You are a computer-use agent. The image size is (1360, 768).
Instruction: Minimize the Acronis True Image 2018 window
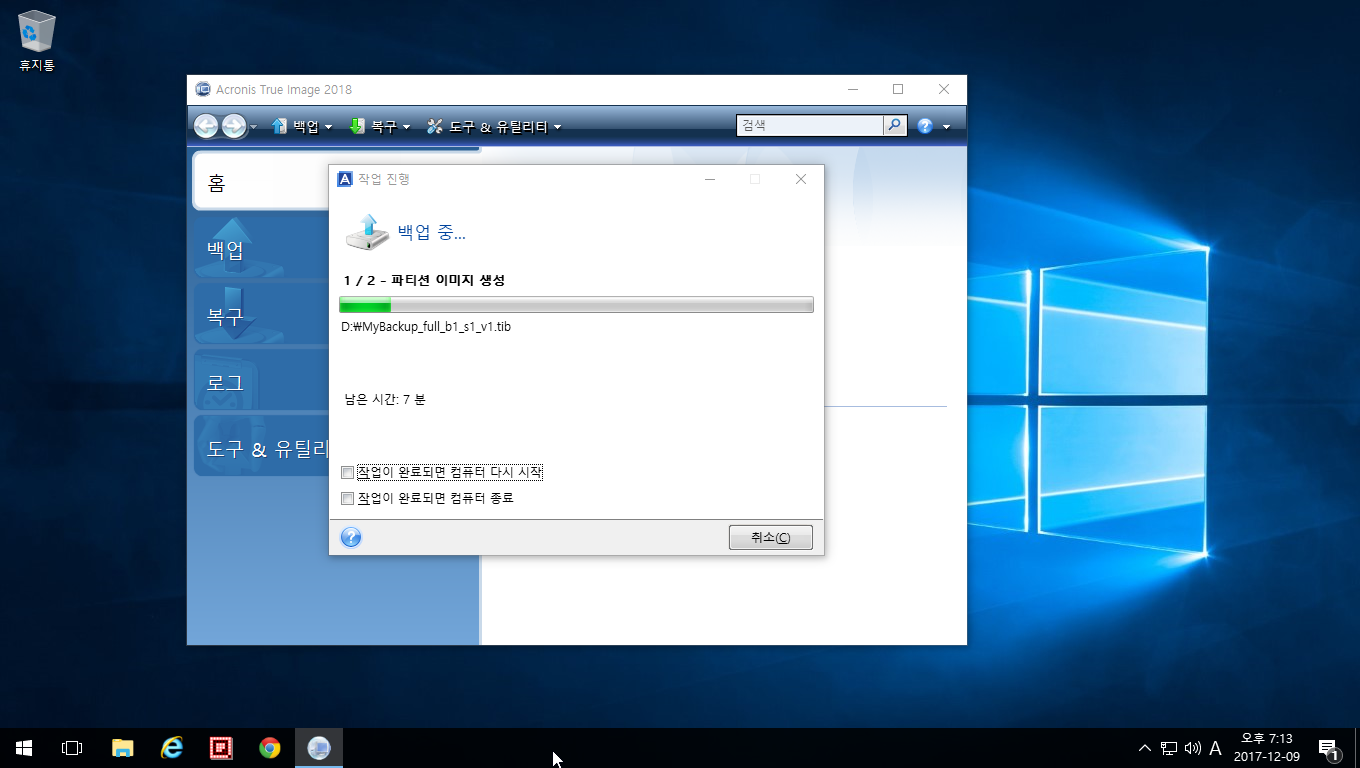tap(853, 89)
